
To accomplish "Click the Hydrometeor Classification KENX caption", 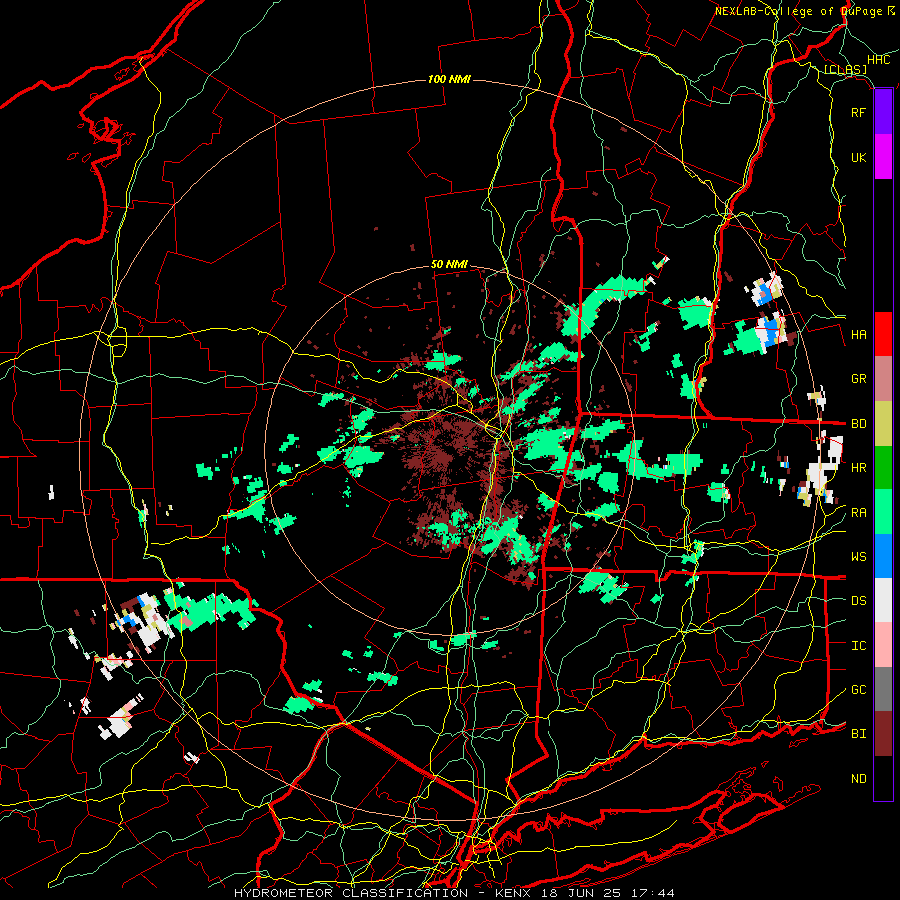I will (454, 893).
